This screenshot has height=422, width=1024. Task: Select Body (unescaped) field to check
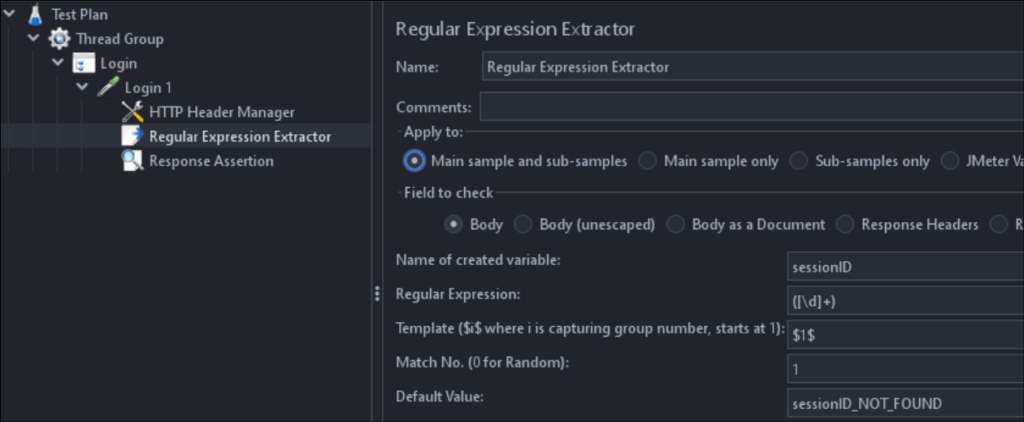point(523,224)
